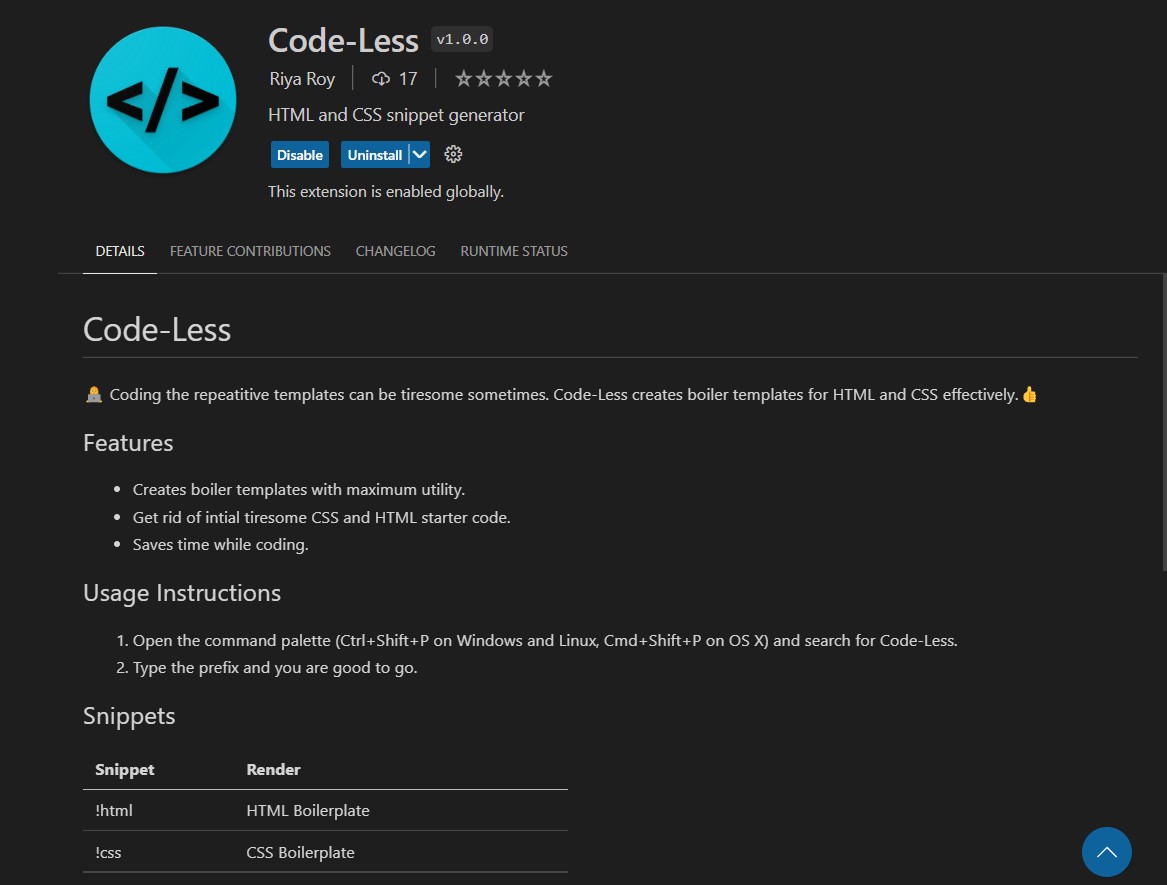Viewport: 1167px width, 885px height.
Task: Open the Runtime Status tab
Action: [514, 252]
